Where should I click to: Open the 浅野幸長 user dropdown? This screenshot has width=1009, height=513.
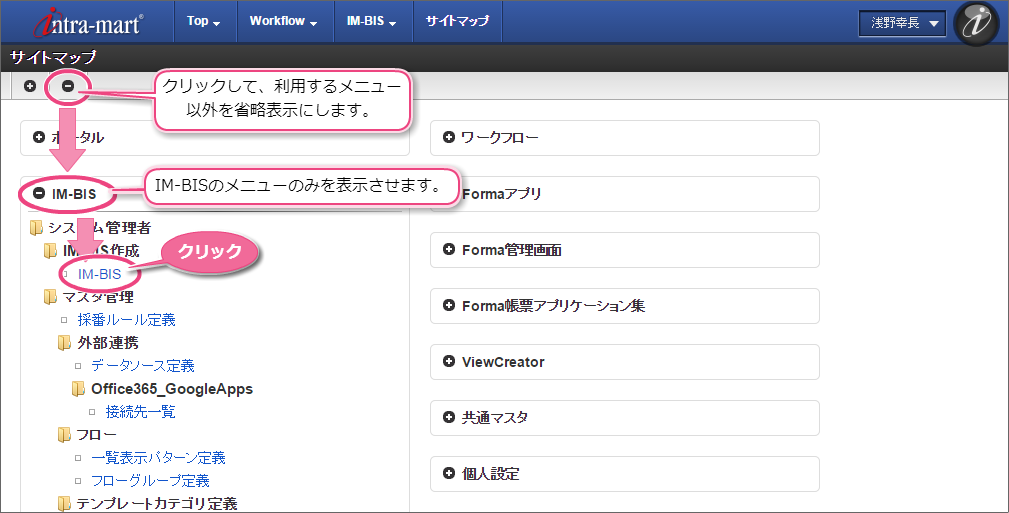coord(902,23)
